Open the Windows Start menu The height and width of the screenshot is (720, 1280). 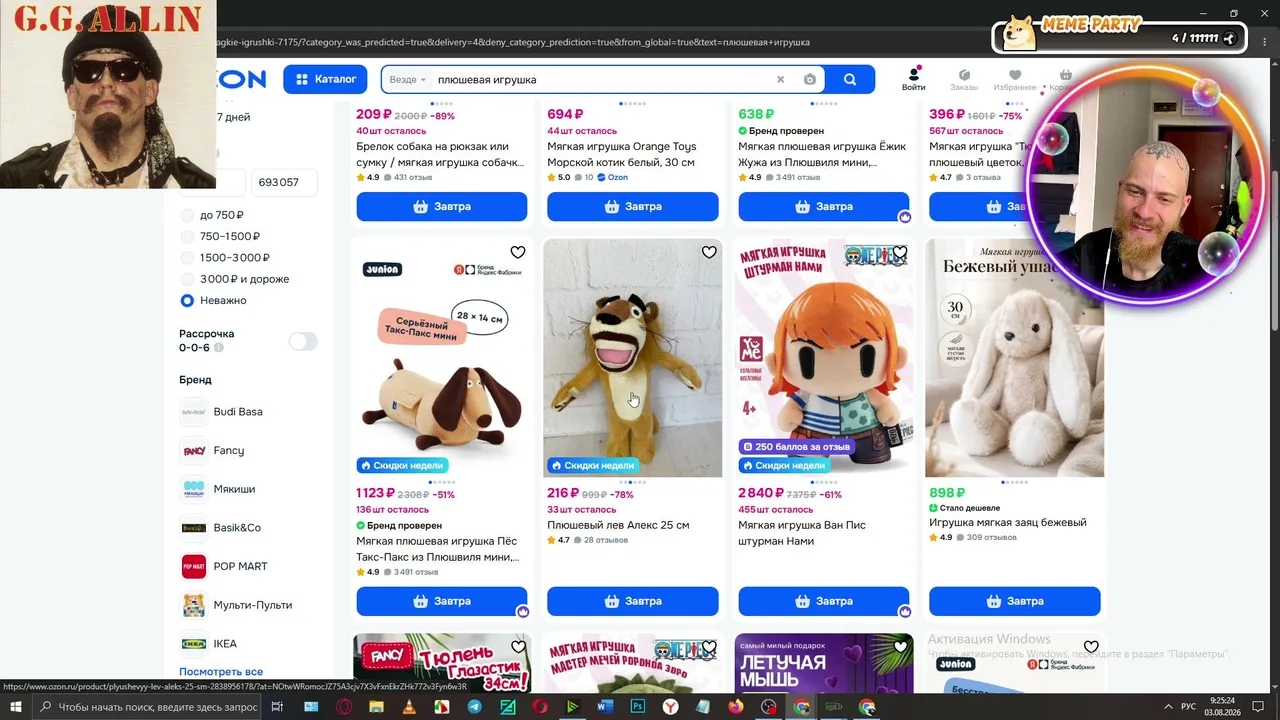tap(18, 707)
